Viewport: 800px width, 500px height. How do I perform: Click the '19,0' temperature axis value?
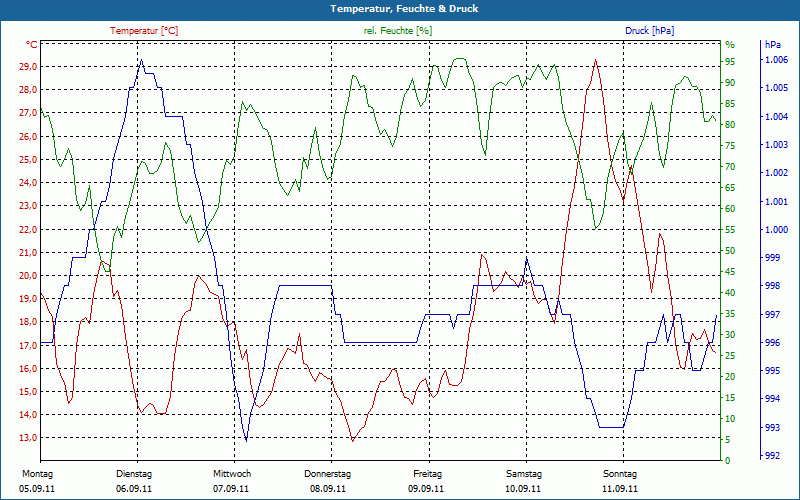28,299
